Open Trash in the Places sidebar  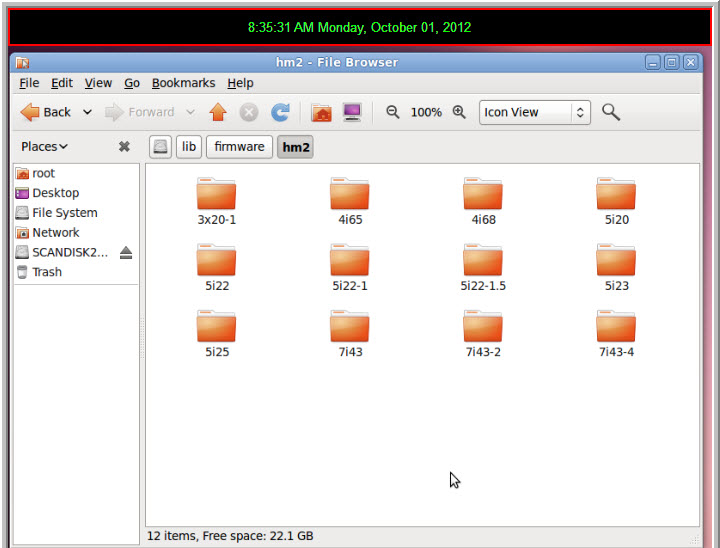pyautogui.click(x=76, y=272)
